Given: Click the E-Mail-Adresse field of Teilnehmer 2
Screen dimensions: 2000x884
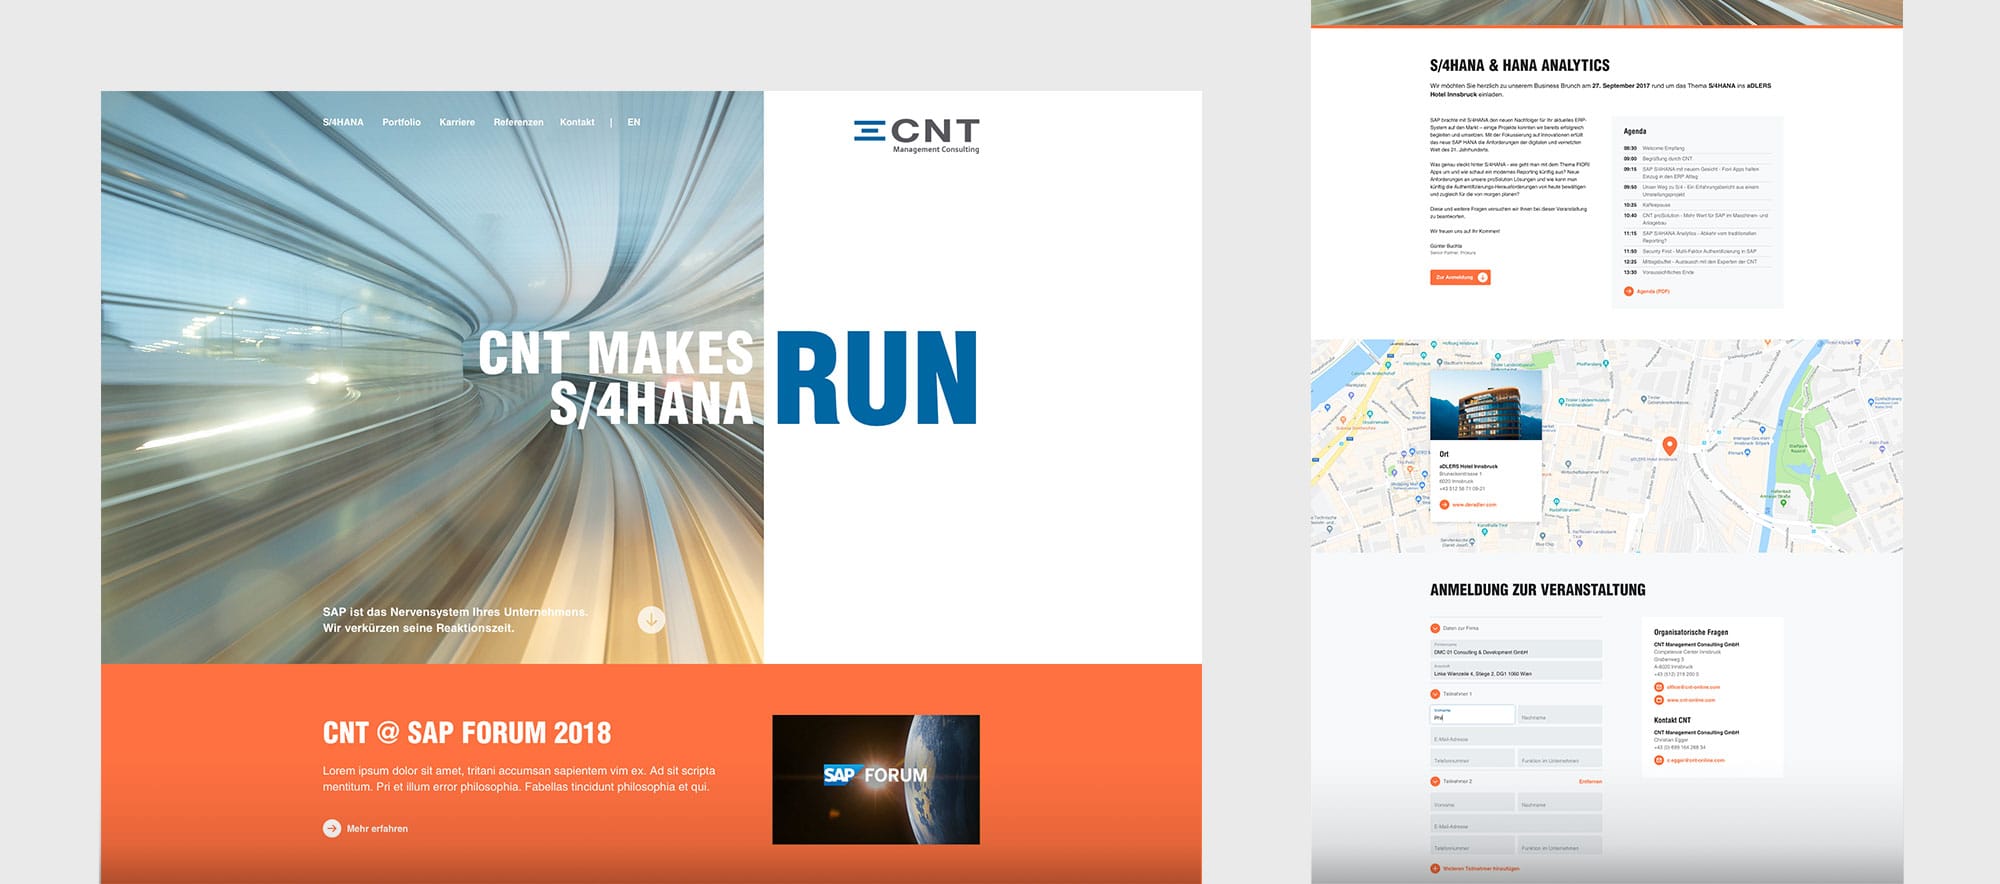Looking at the screenshot, I should coord(1516,823).
